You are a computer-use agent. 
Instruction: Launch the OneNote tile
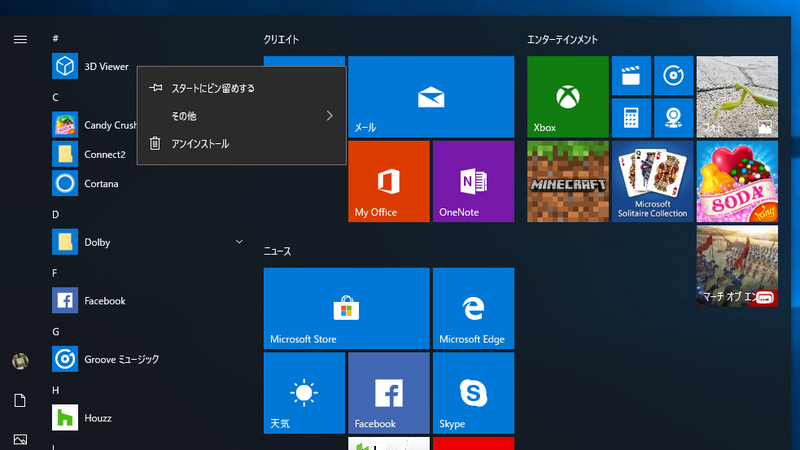pyautogui.click(x=473, y=182)
